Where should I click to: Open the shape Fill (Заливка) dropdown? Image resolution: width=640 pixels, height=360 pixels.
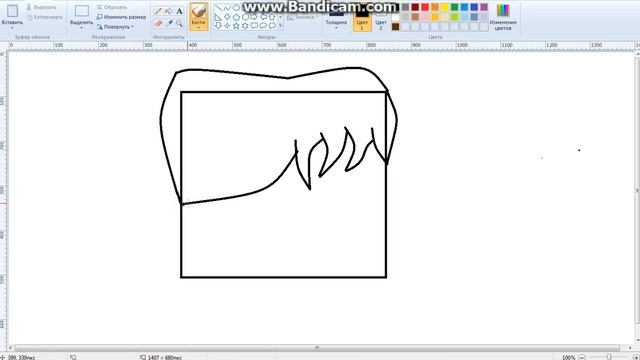pos(302,17)
